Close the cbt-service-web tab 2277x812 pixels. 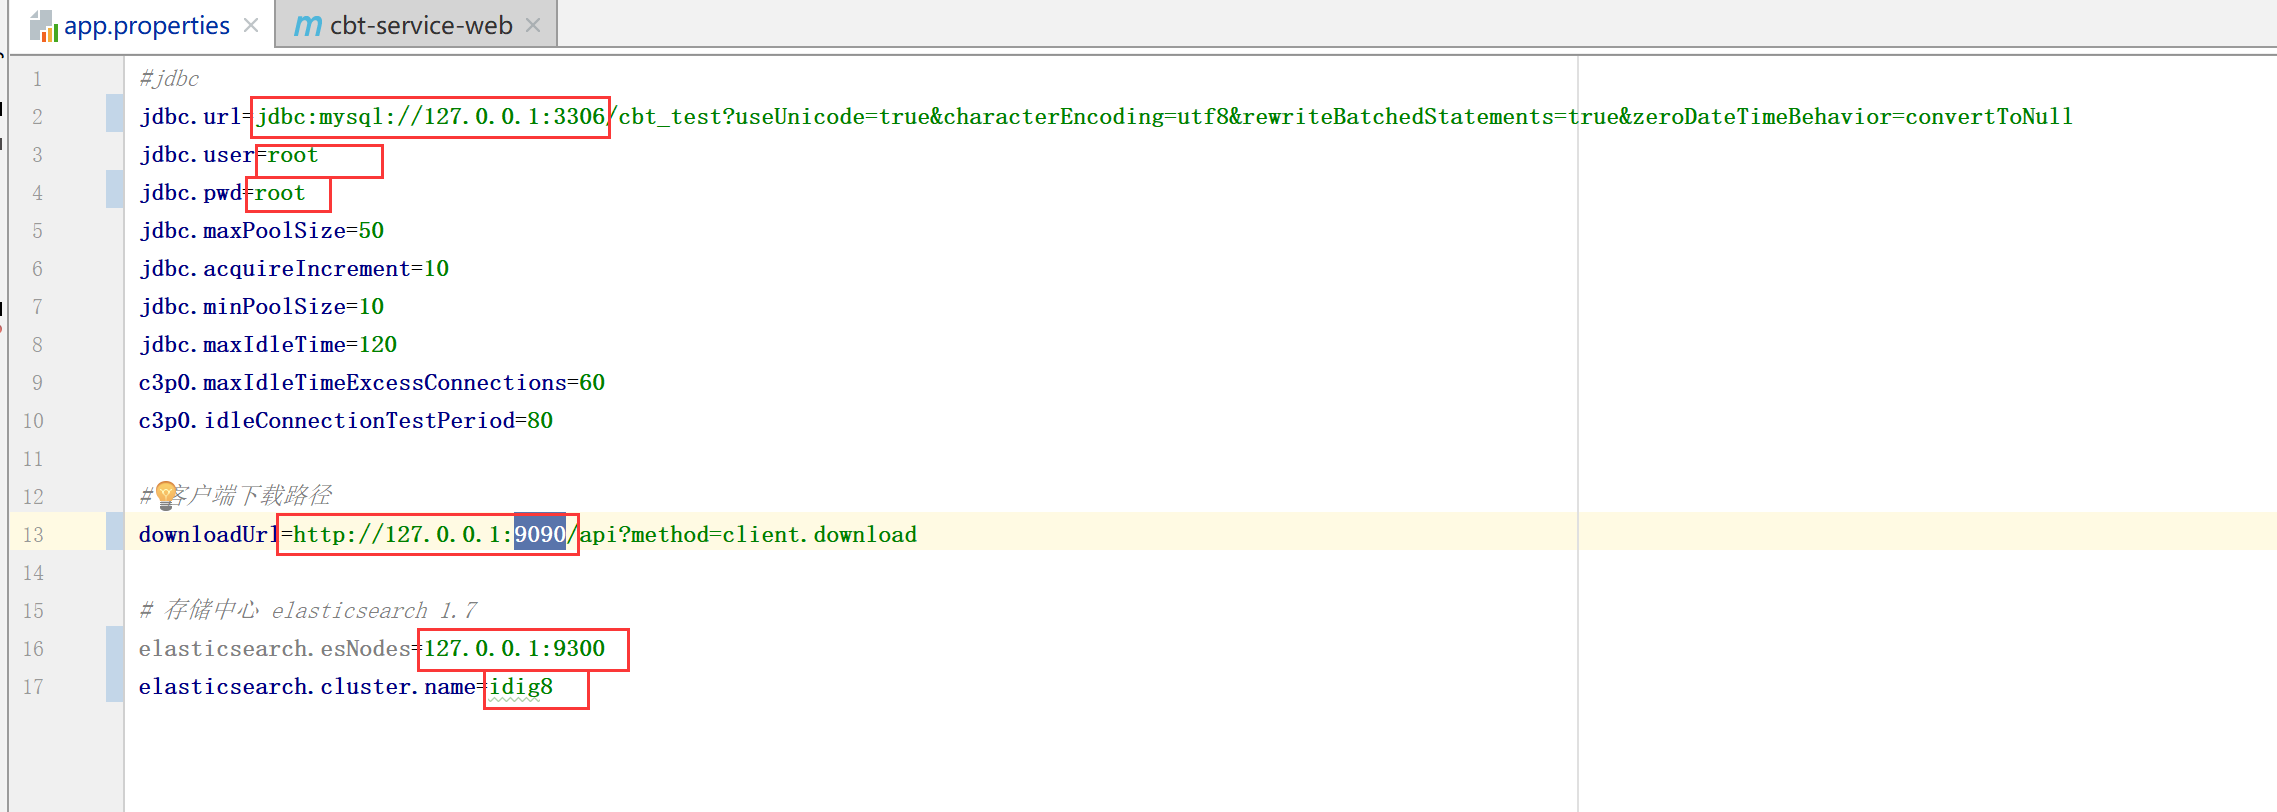point(533,25)
